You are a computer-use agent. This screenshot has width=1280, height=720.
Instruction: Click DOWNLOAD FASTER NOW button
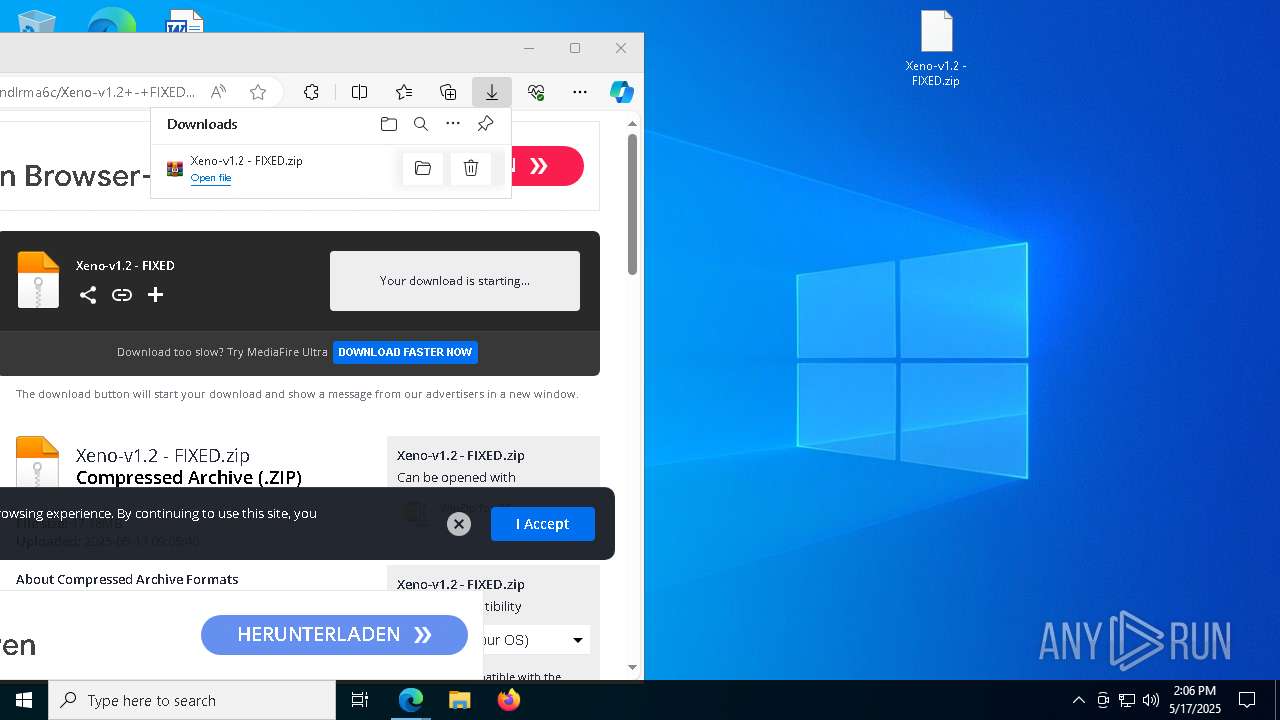pyautogui.click(x=405, y=352)
